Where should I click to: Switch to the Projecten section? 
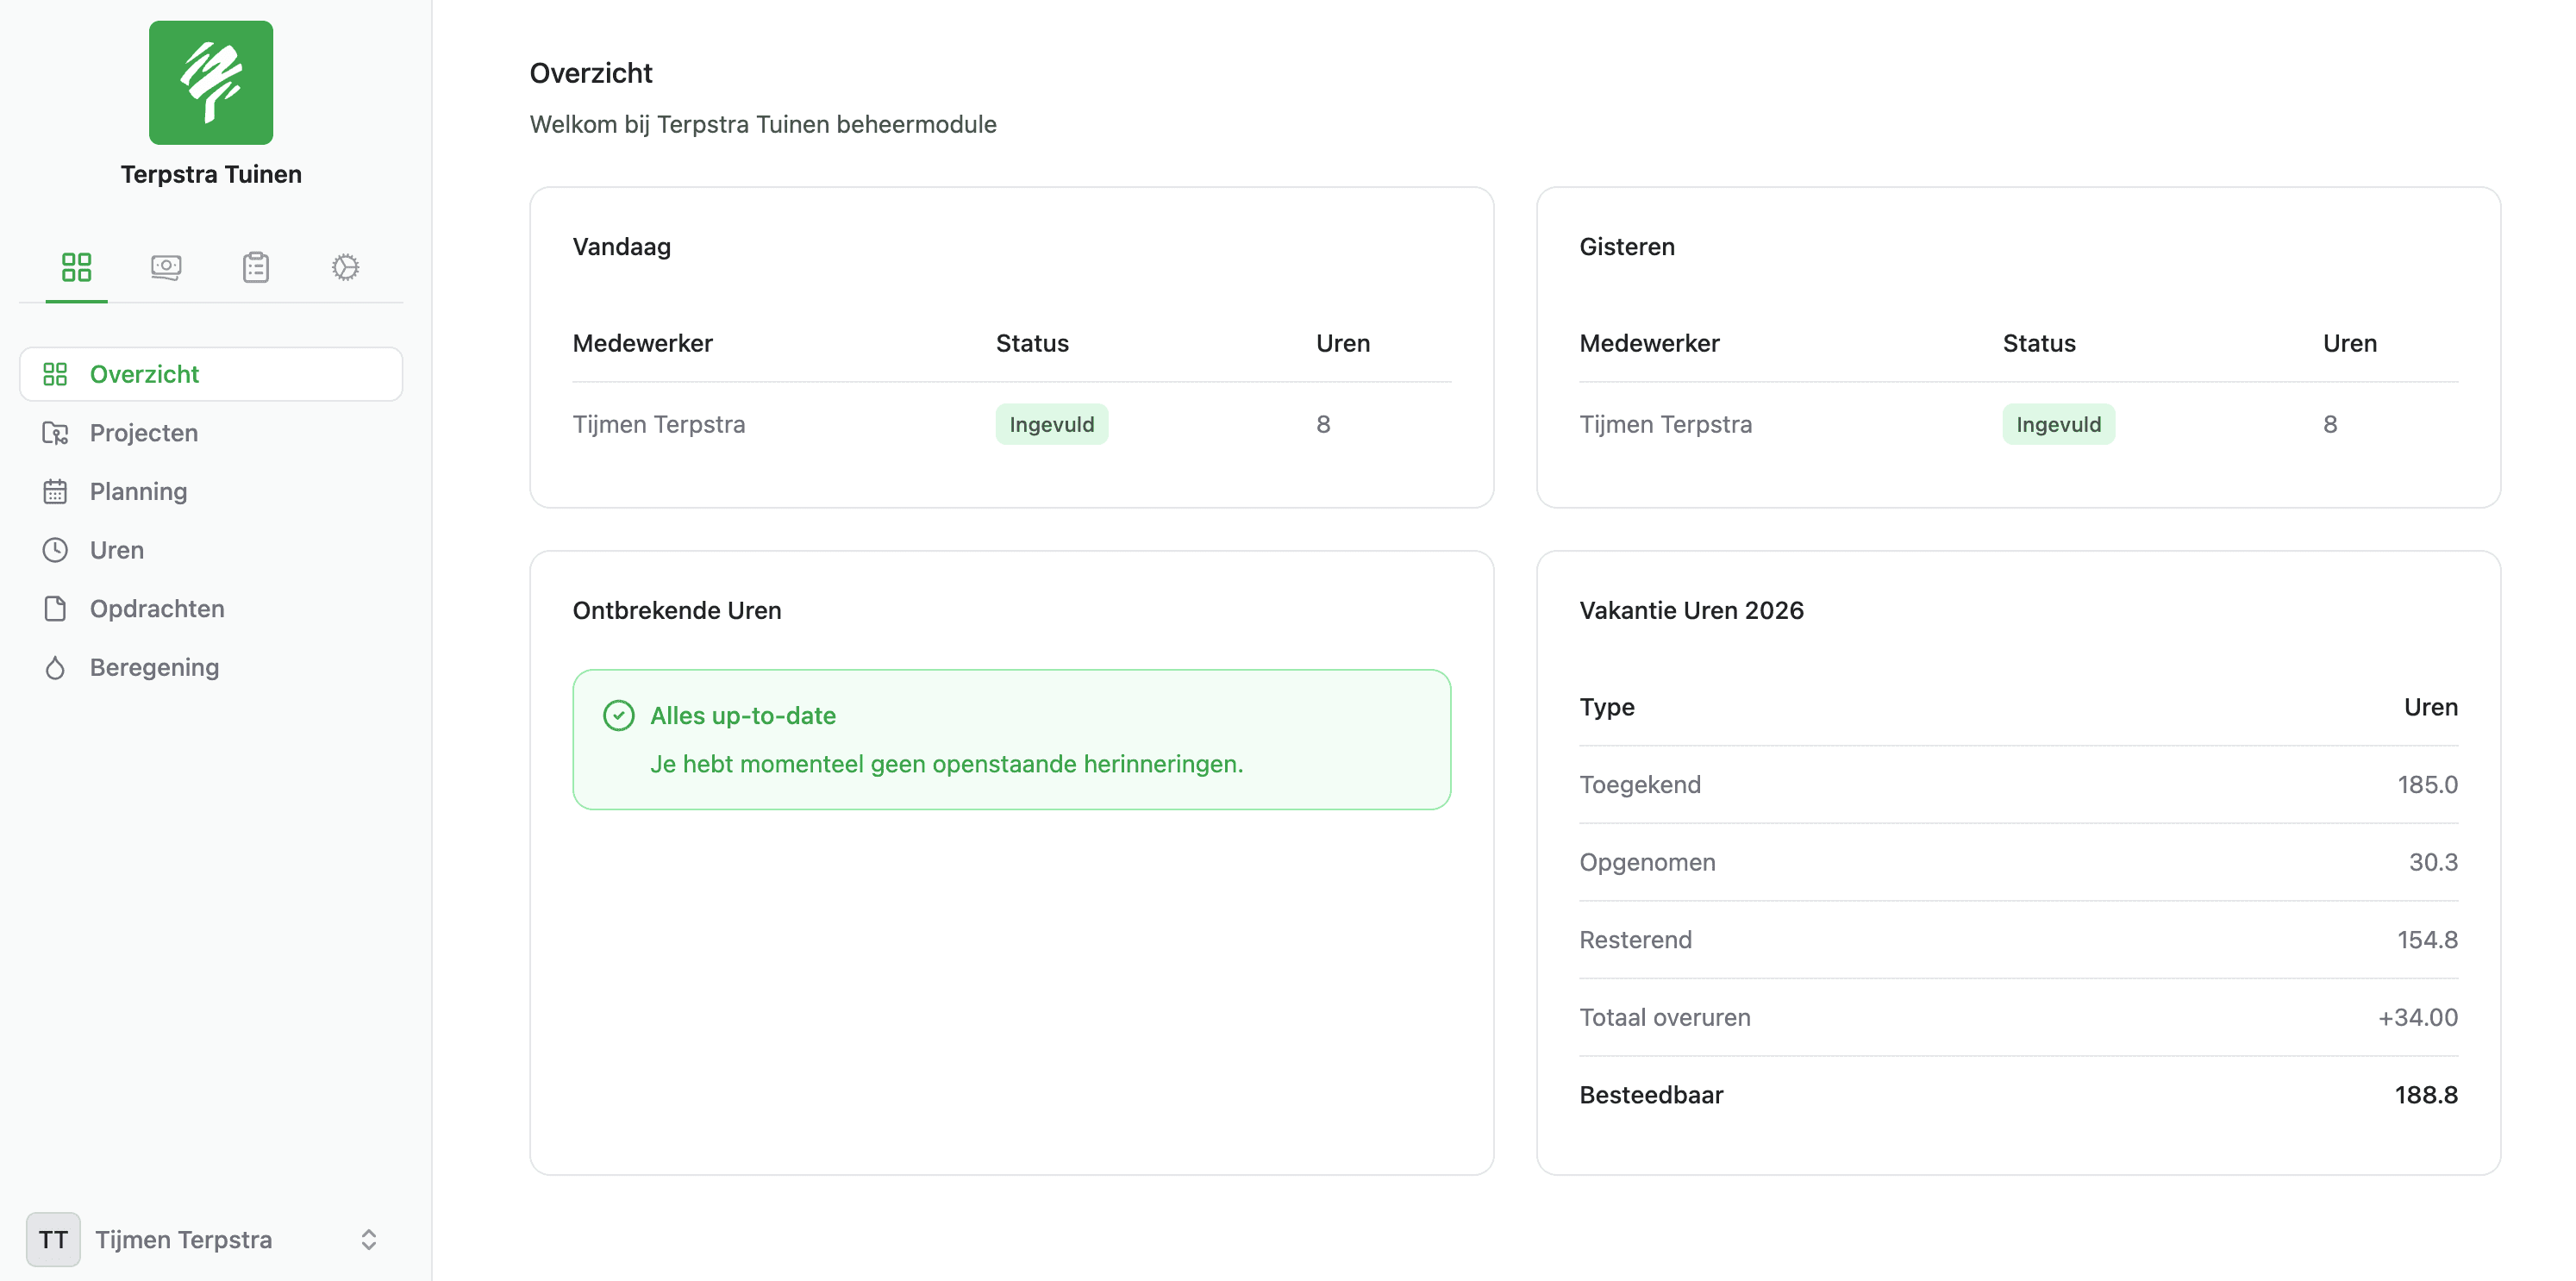tap(143, 432)
